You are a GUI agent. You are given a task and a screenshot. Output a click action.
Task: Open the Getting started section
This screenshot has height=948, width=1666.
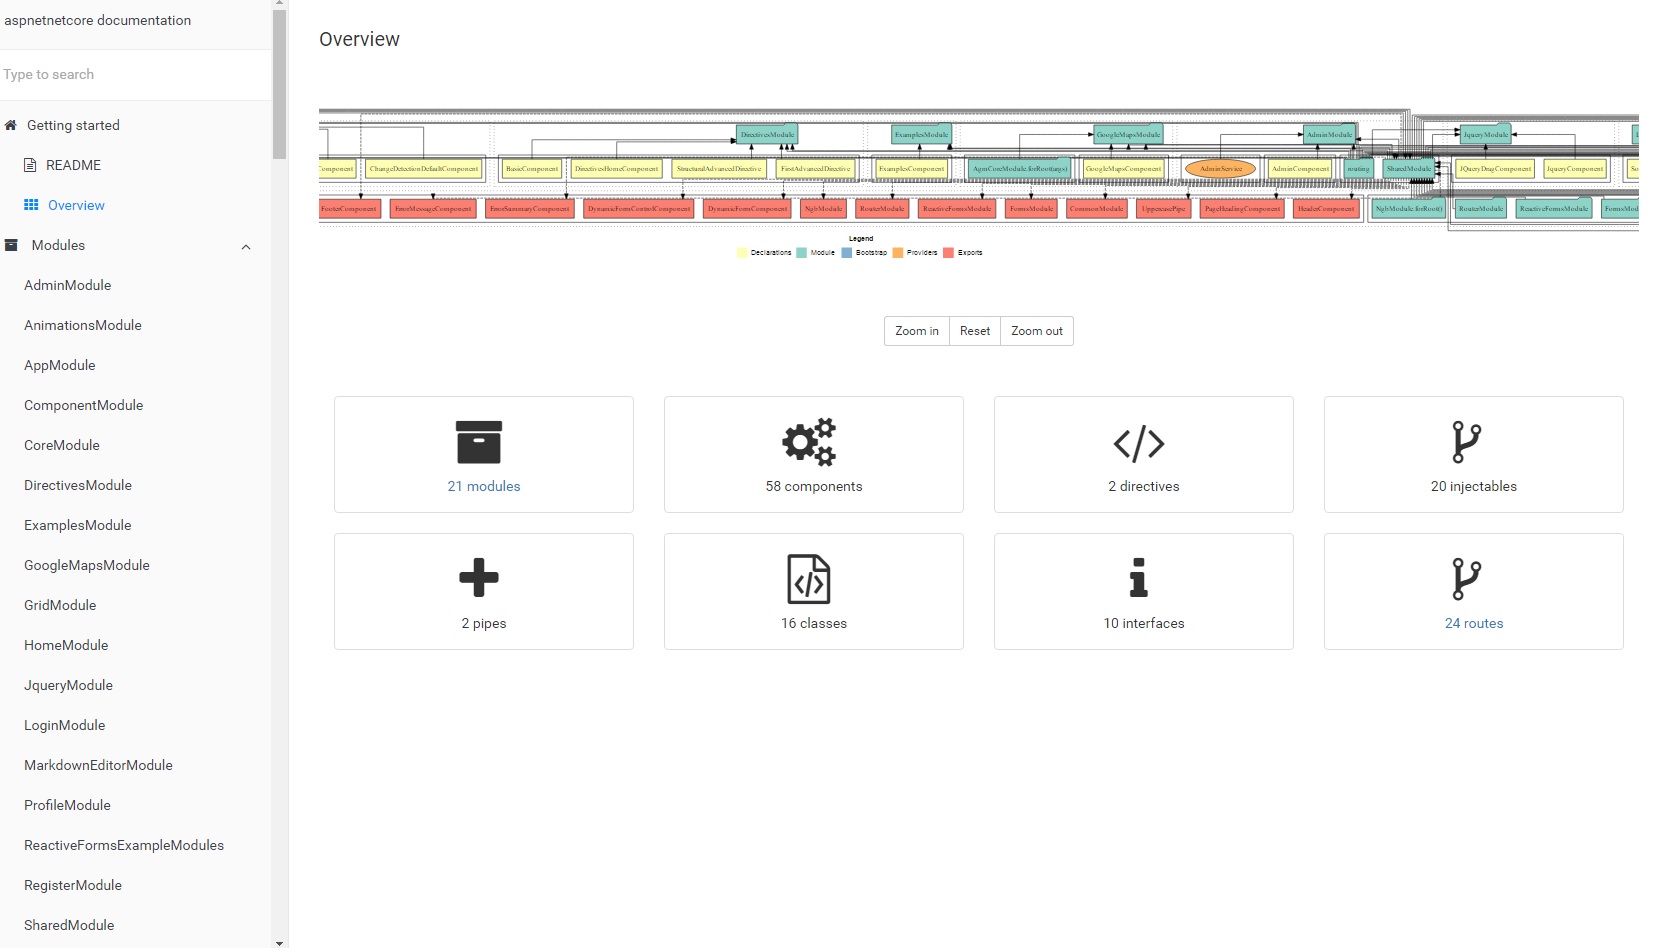point(73,125)
